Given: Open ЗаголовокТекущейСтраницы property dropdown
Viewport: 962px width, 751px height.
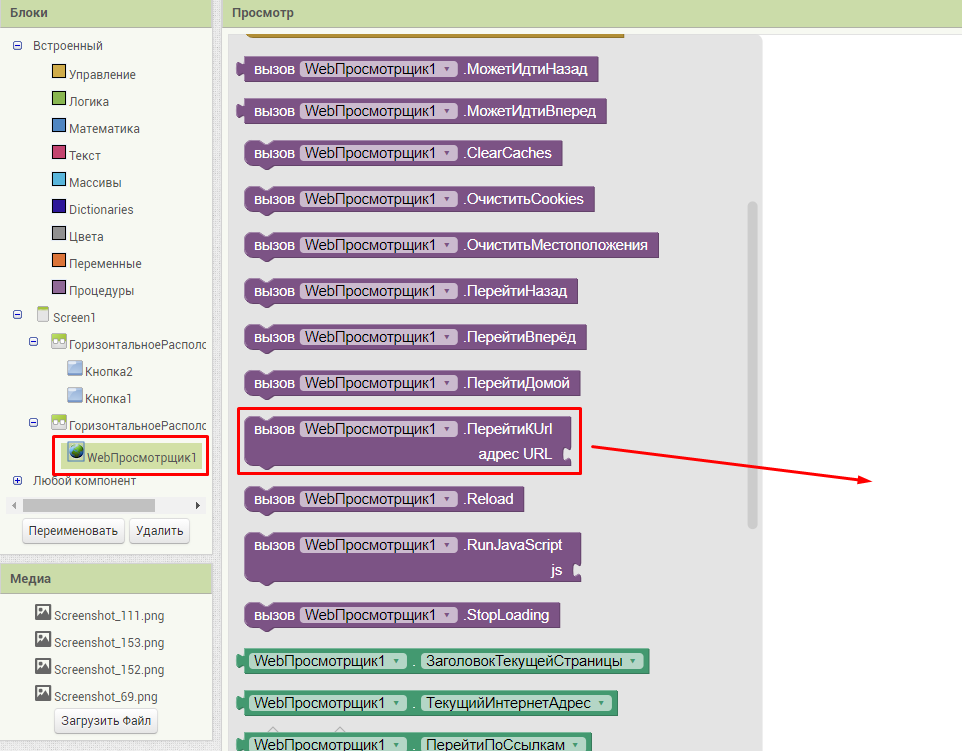Looking at the screenshot, I should (x=630, y=661).
